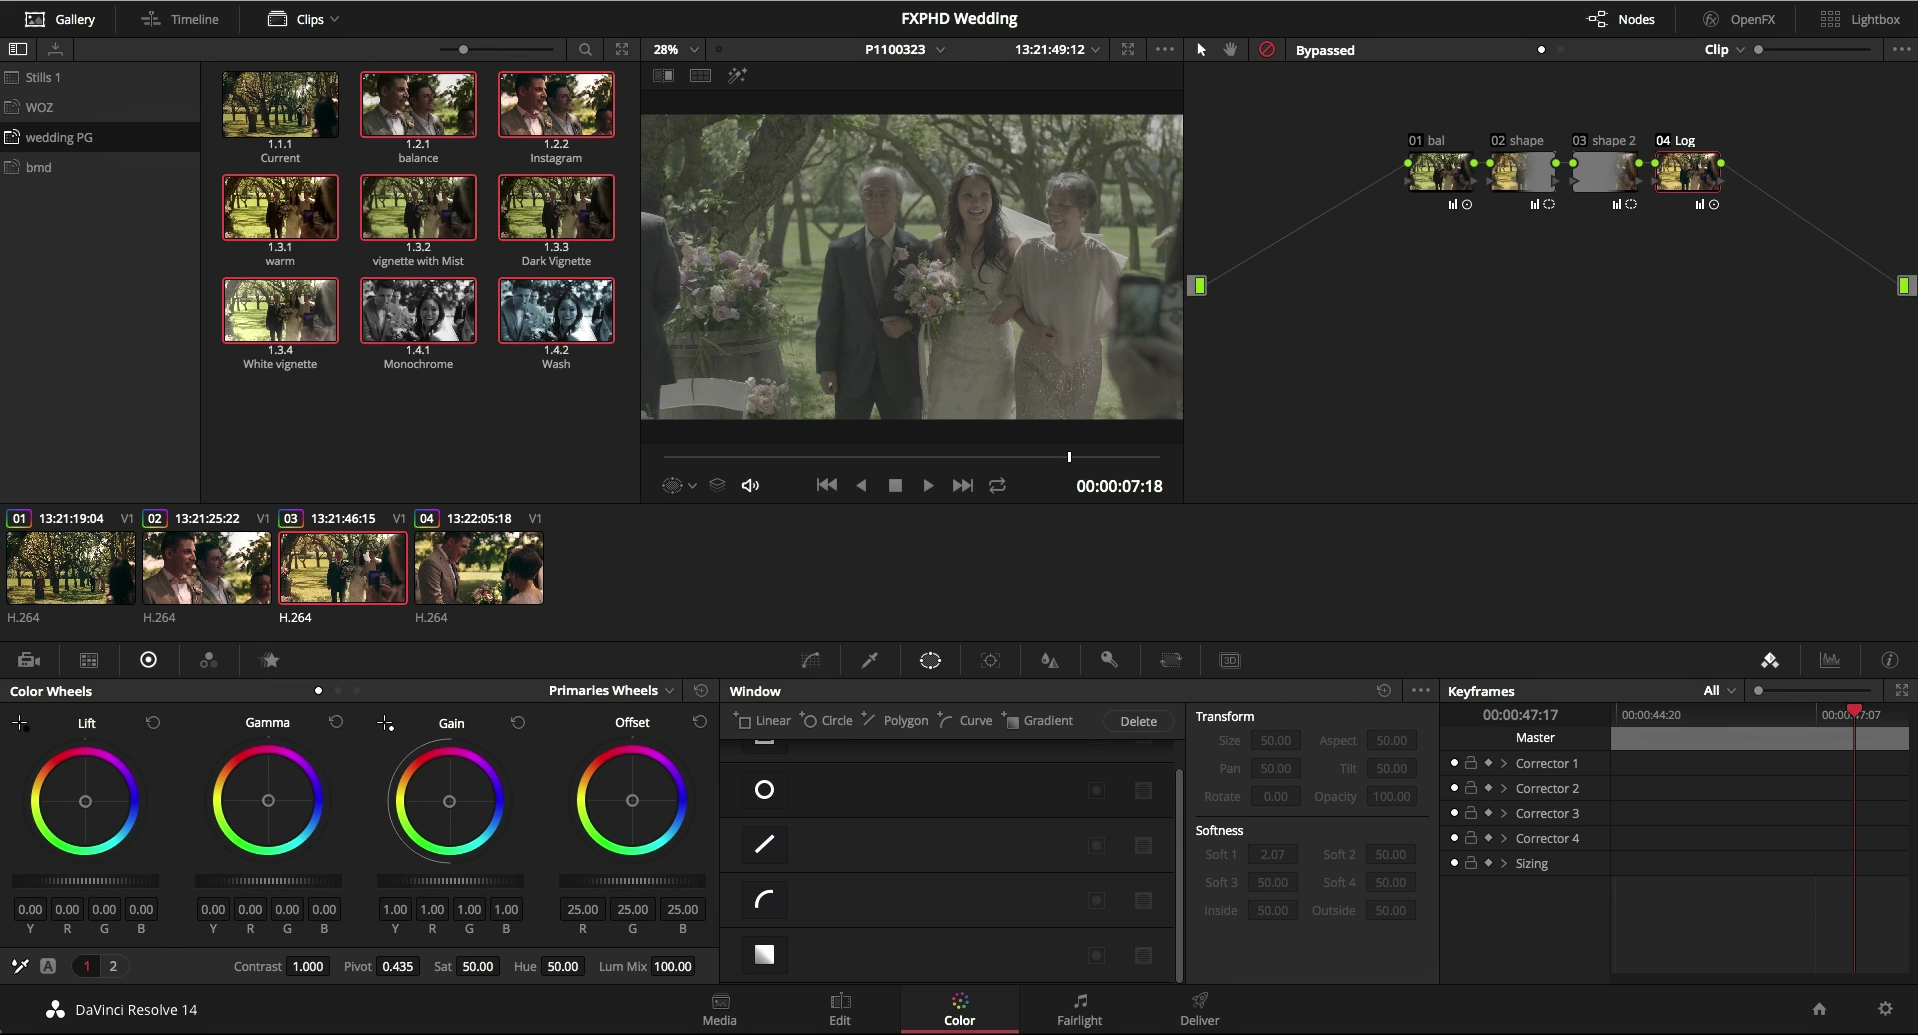Activate the hand pan tool in node editor
The image size is (1918, 1035).
tap(1231, 49)
